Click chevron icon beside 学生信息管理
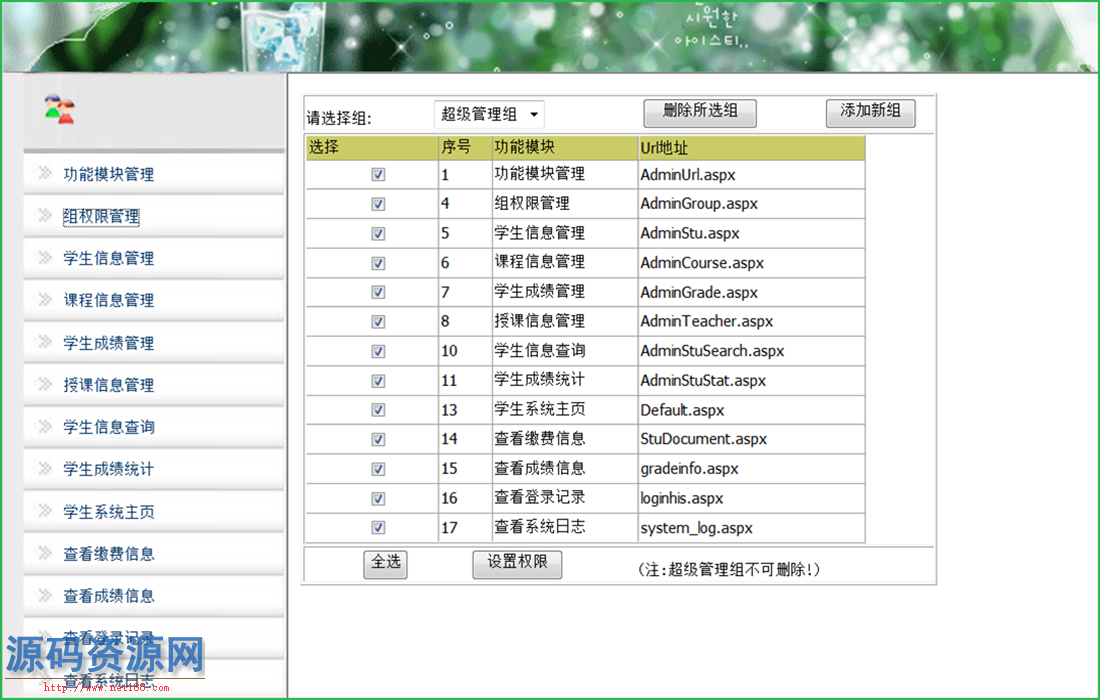 (x=45, y=258)
